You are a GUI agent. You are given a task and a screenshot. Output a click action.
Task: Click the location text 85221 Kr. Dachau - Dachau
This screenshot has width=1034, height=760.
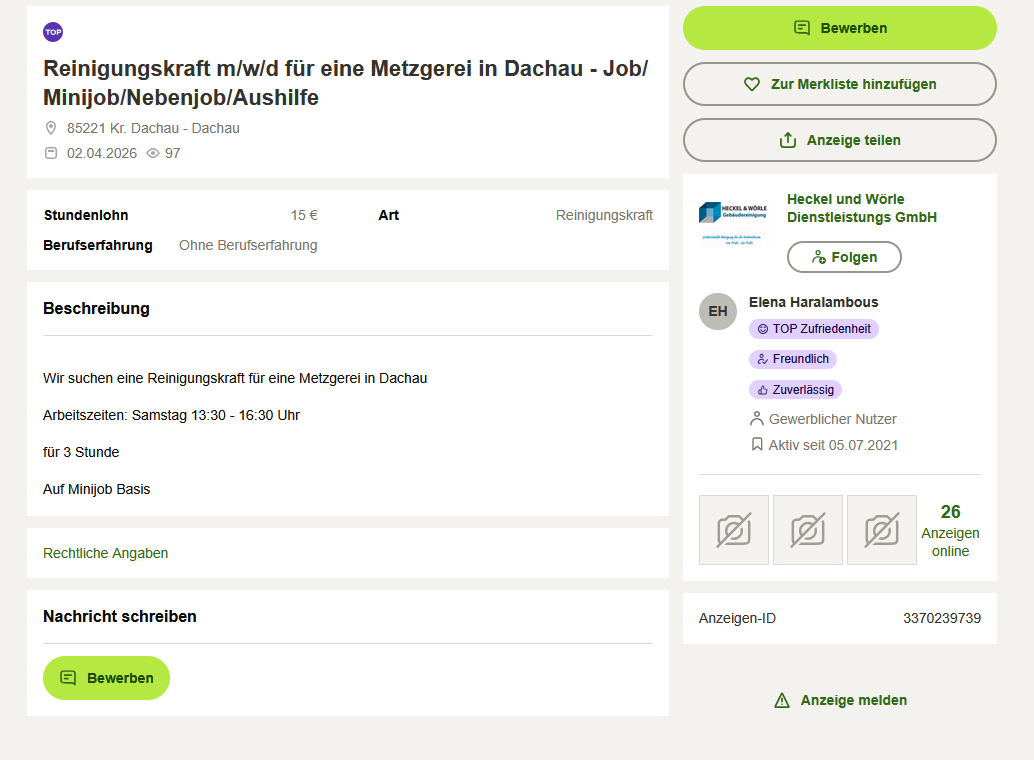tap(153, 128)
